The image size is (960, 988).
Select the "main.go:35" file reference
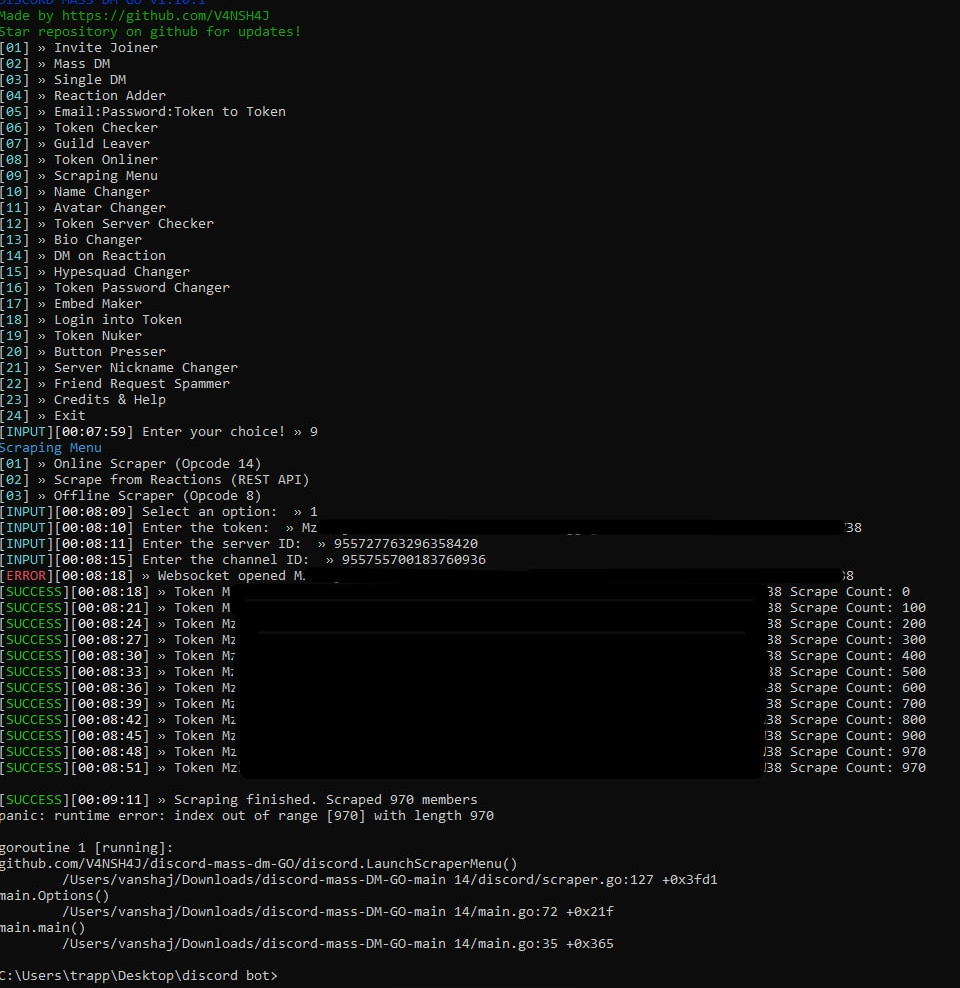518,944
